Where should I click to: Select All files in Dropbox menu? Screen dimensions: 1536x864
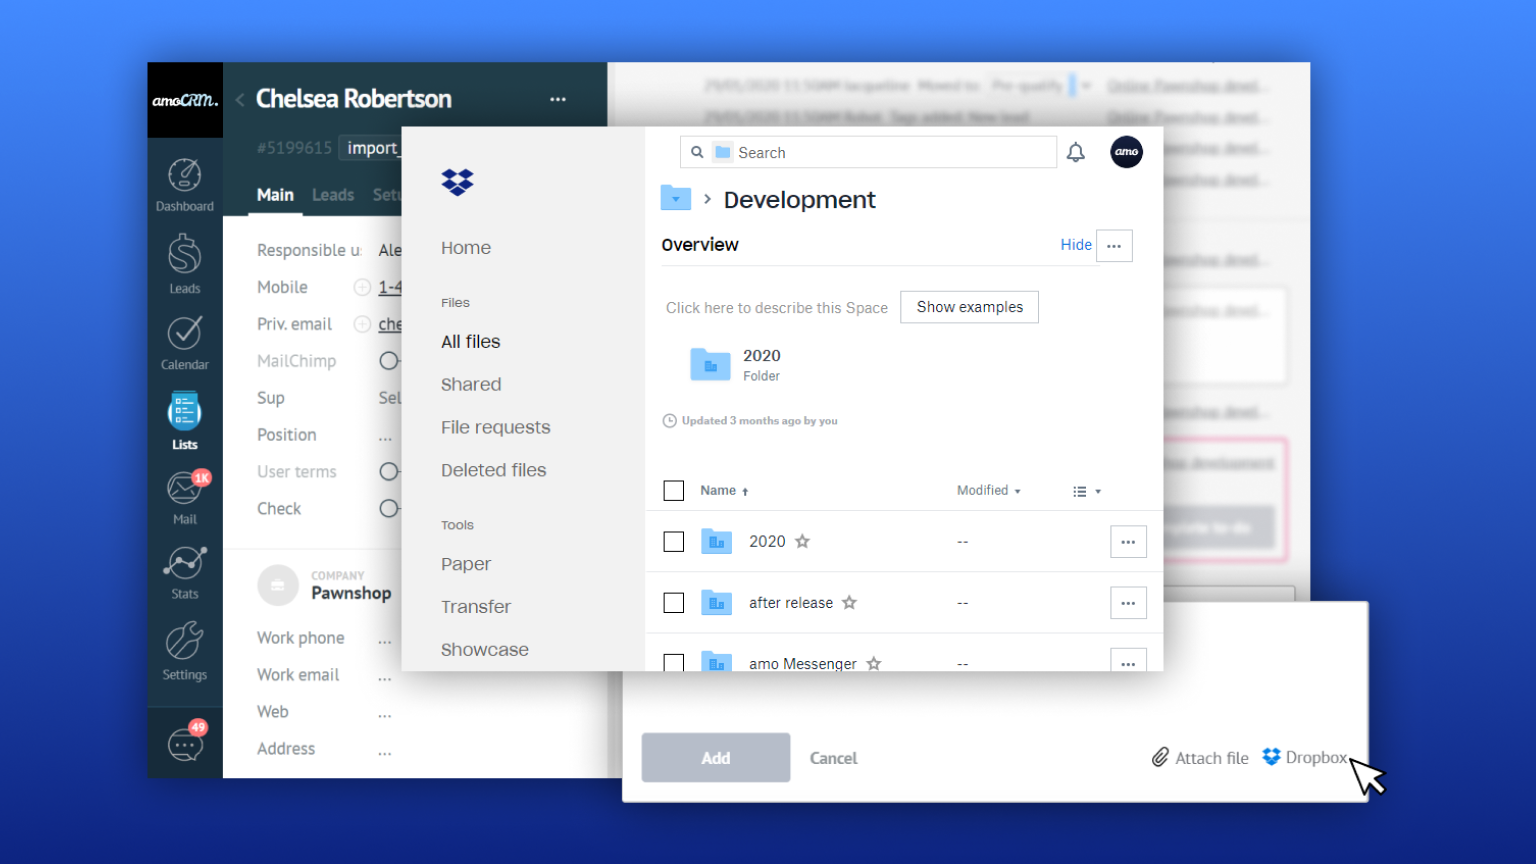(x=470, y=342)
